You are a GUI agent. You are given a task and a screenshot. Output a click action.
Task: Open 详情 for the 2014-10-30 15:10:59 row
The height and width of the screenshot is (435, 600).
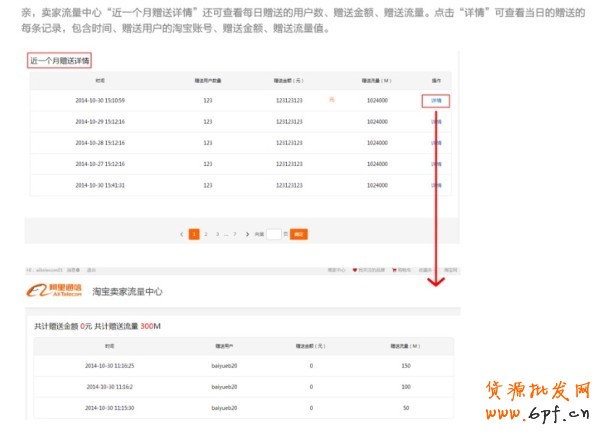436,101
